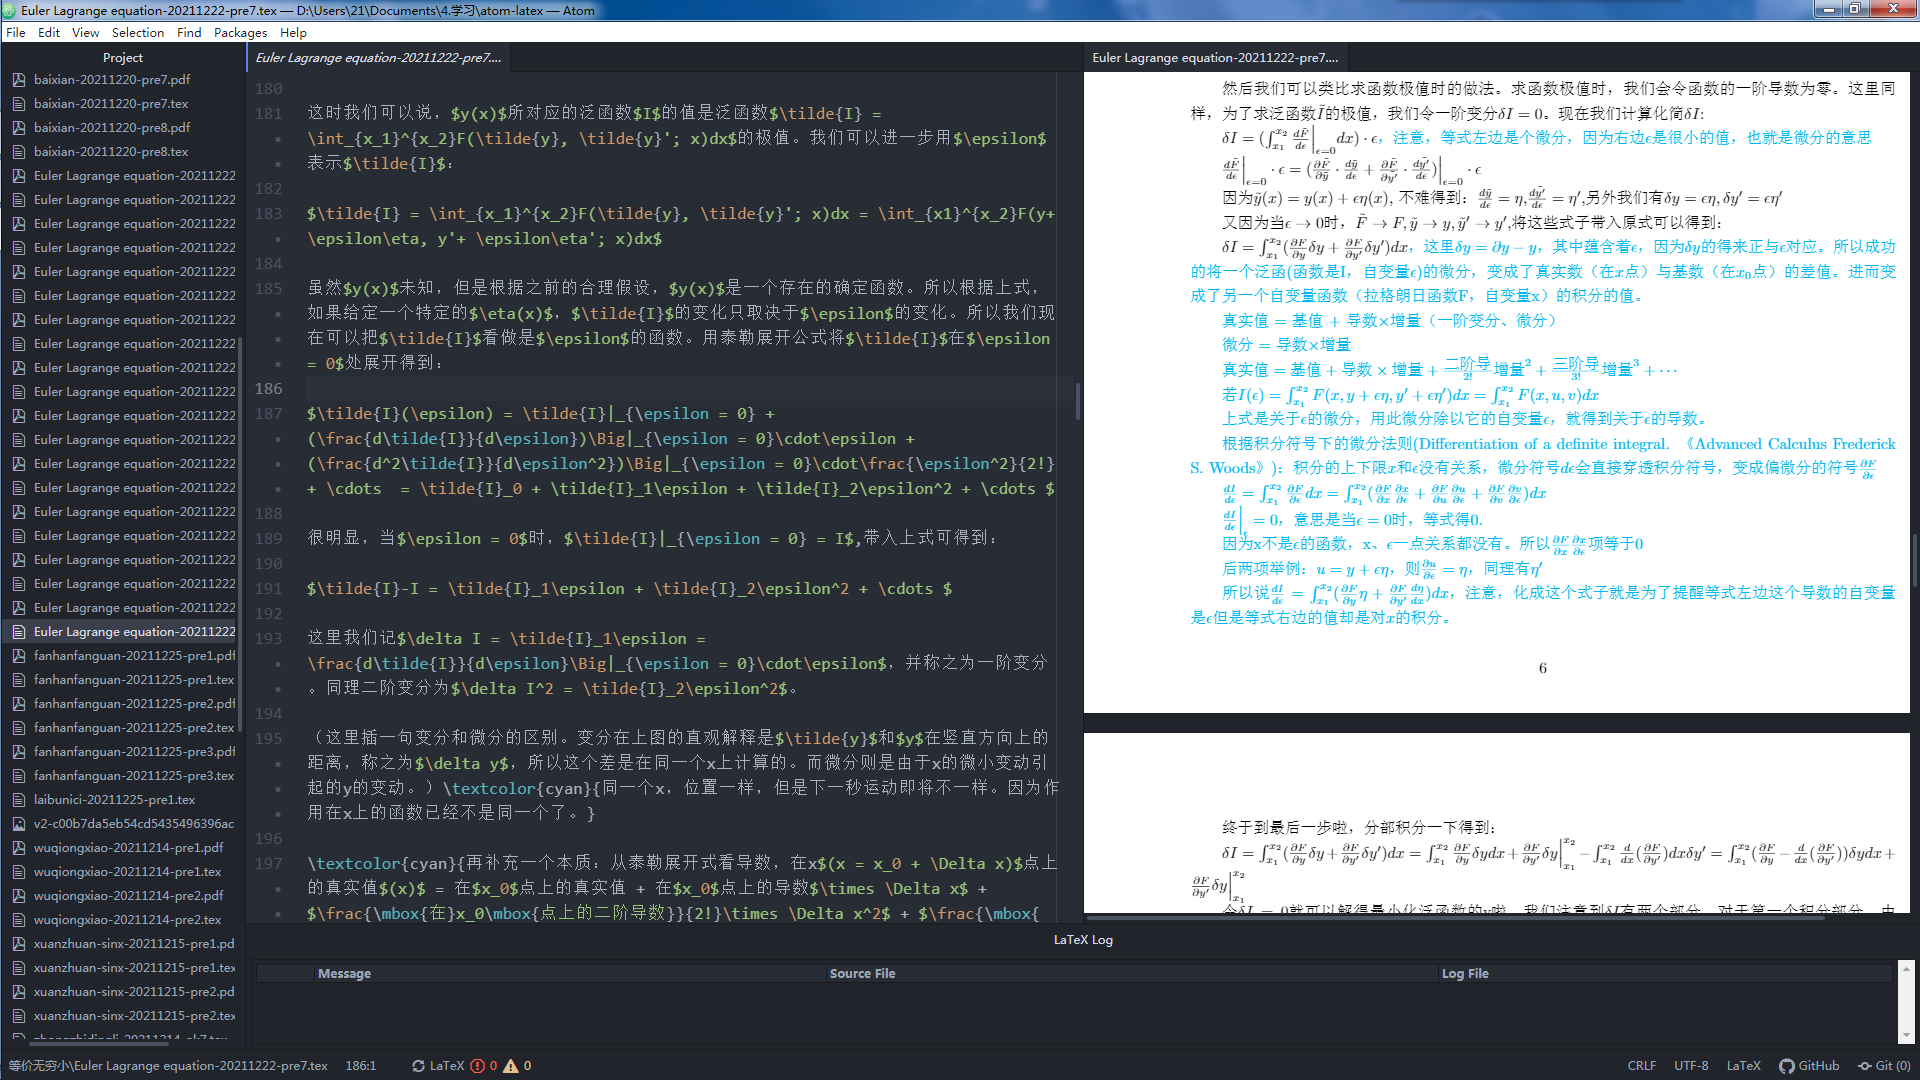Viewport: 1920px width, 1080px height.
Task: Click the image icon of v2-c00b7da5eb54cd file
Action: click(18, 824)
